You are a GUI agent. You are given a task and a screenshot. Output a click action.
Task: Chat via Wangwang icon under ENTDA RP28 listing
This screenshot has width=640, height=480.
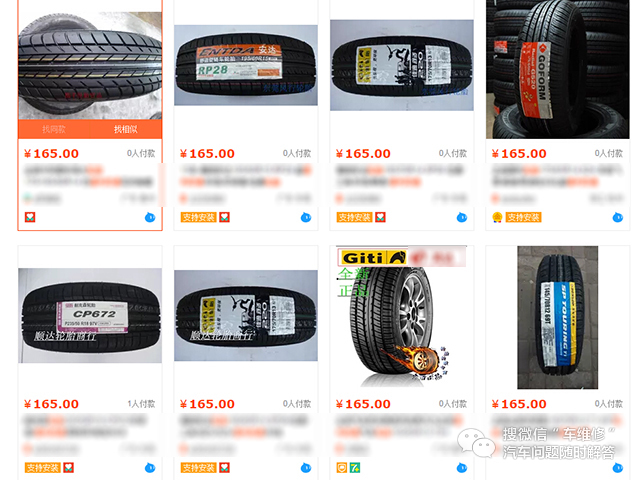pos(306,218)
